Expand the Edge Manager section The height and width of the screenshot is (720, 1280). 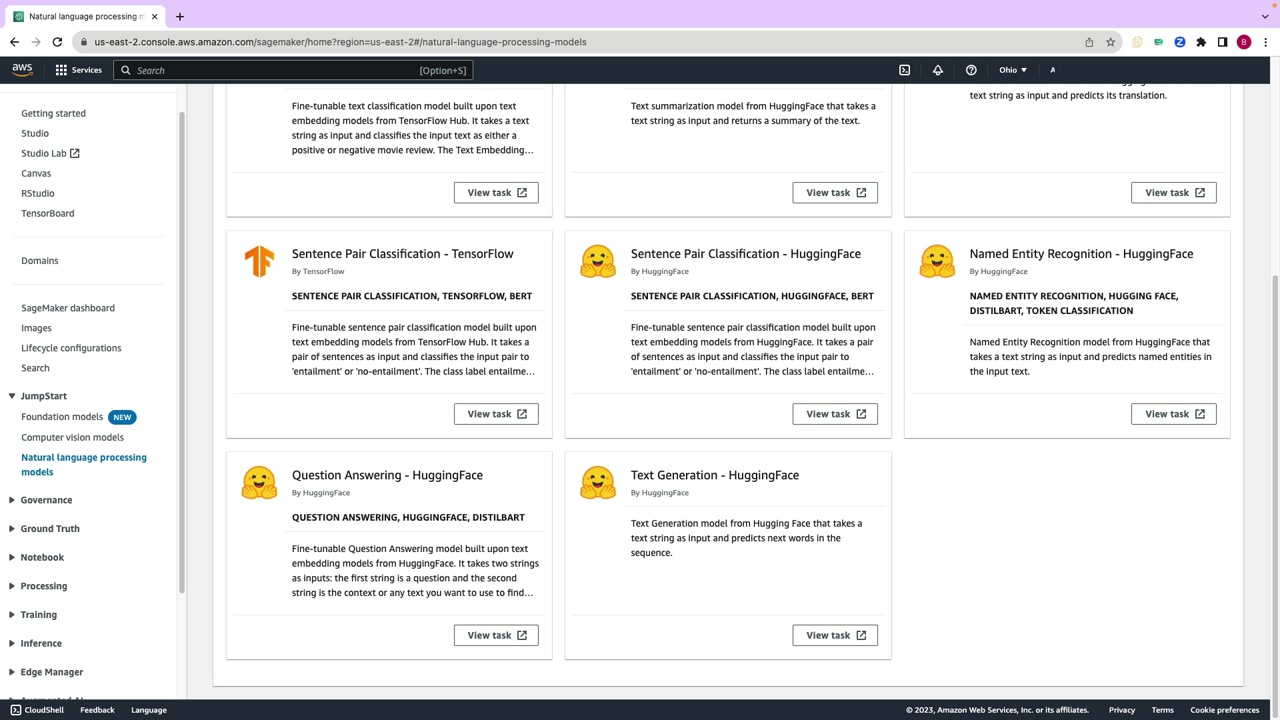pos(12,672)
